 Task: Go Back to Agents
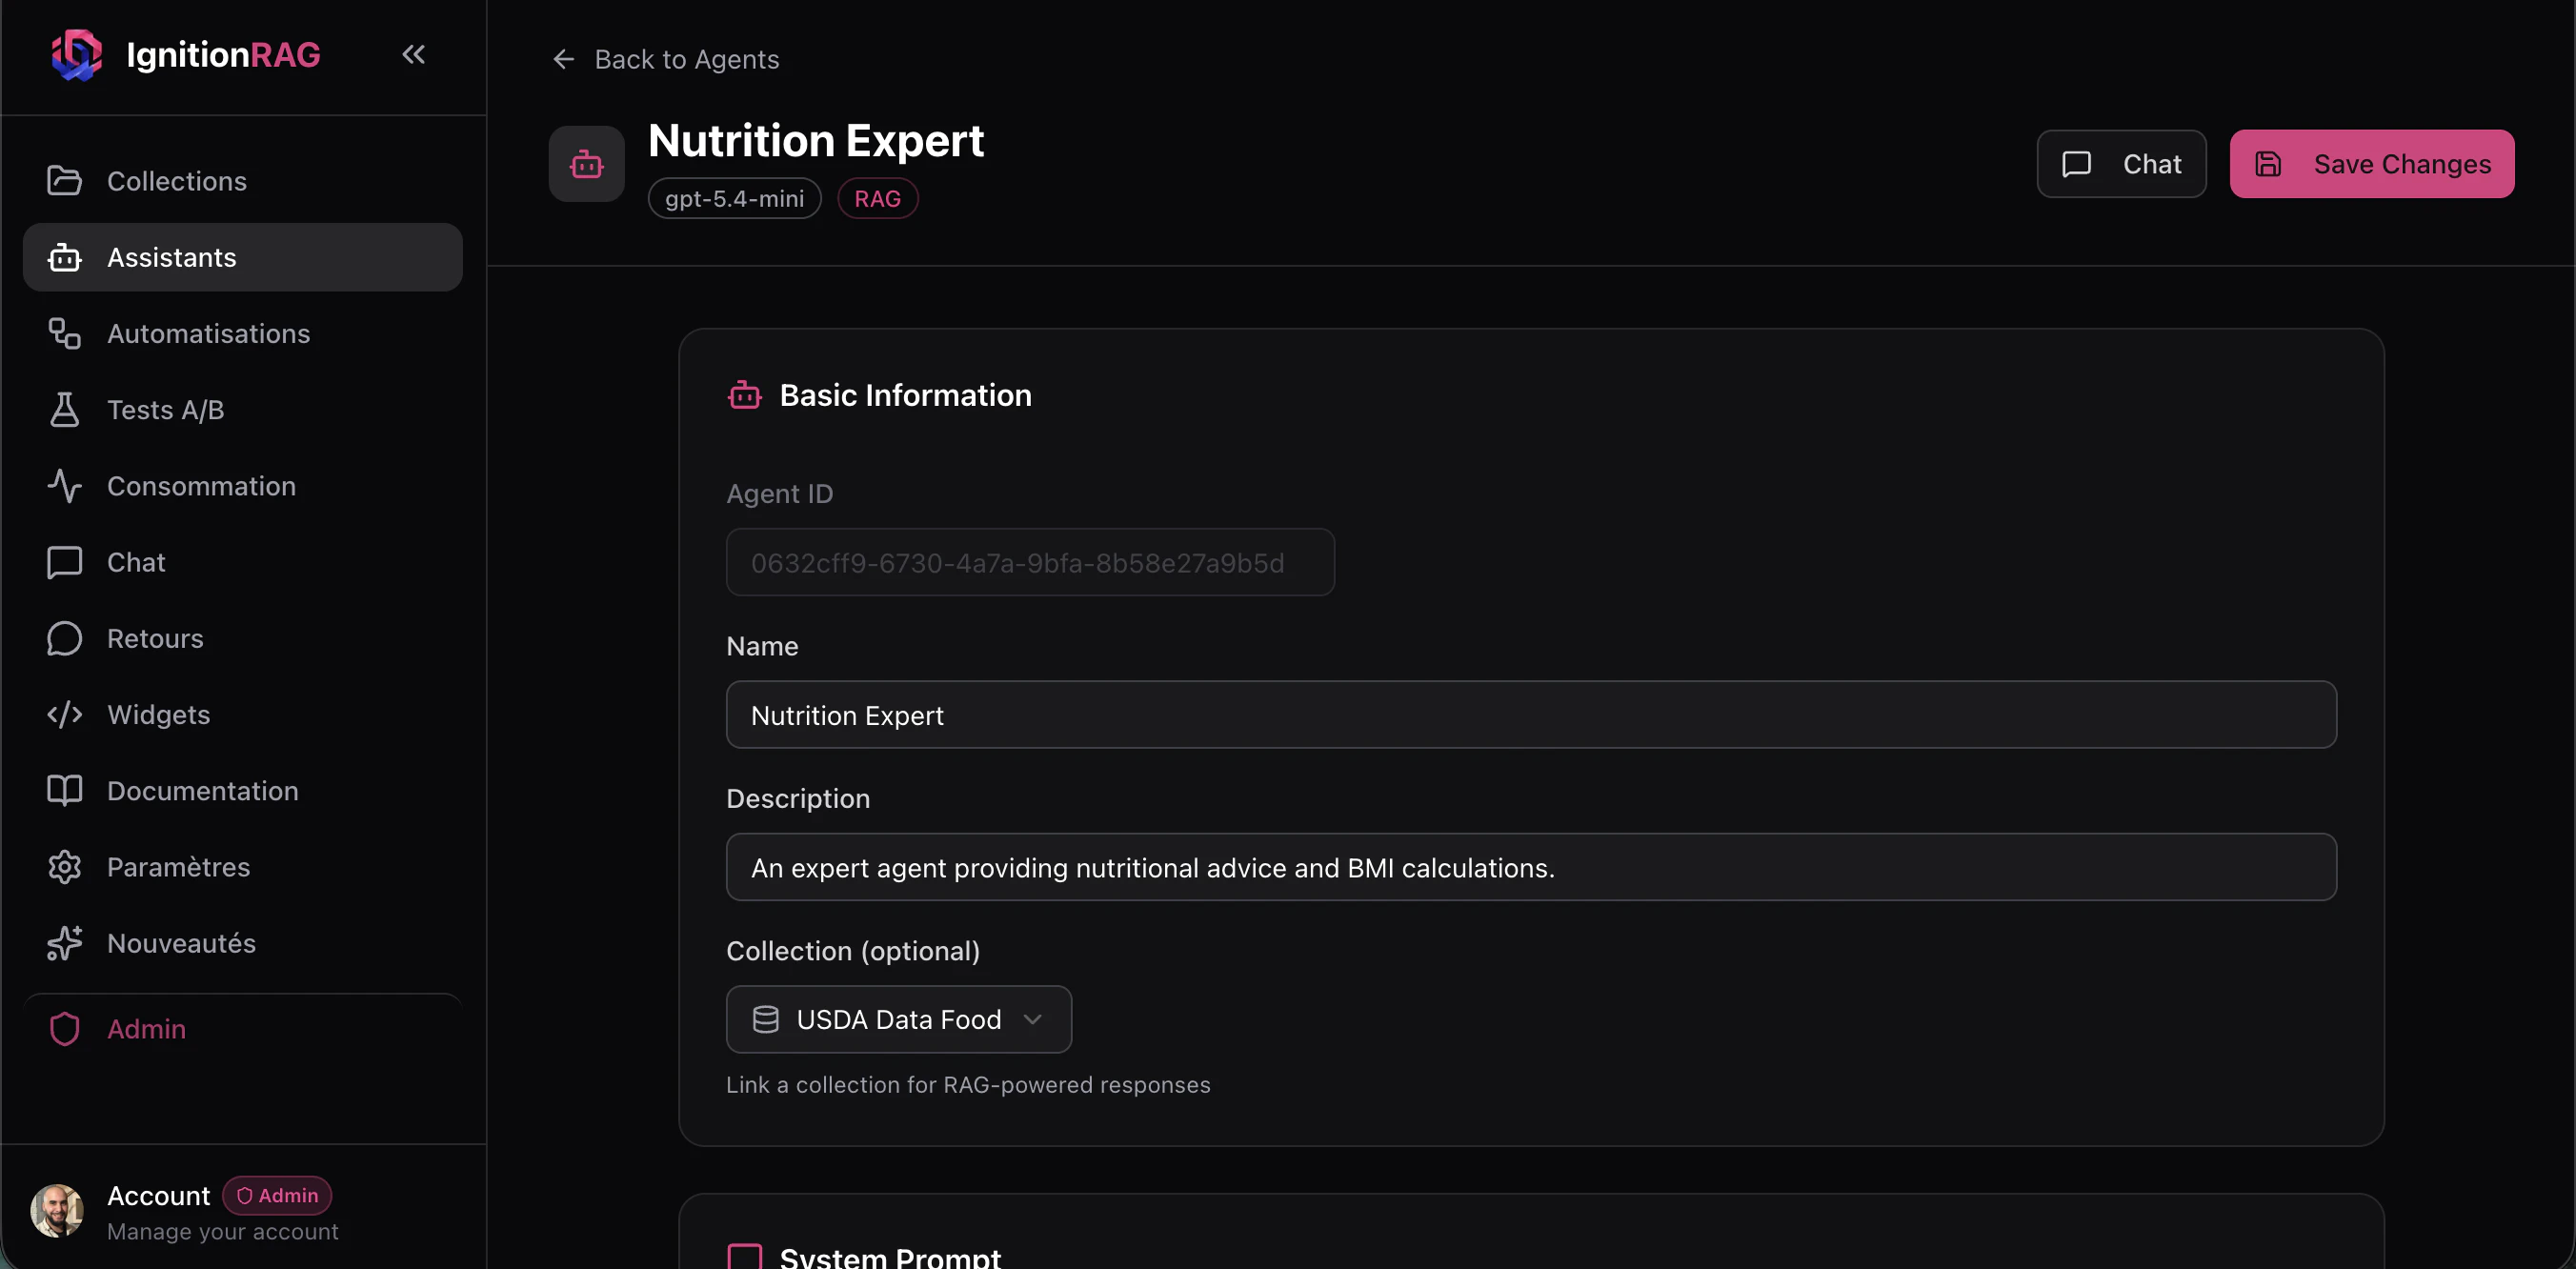click(666, 59)
